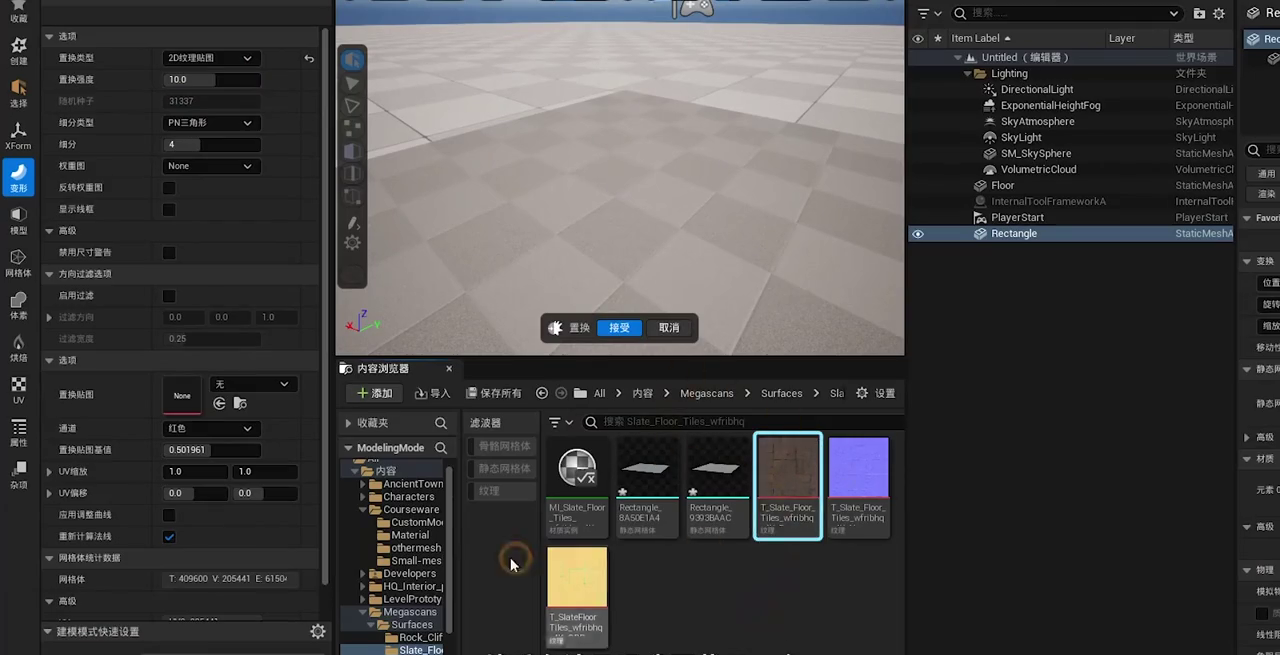Open the 置换类型 dropdown showing 2D纹理贴图

tap(211, 58)
